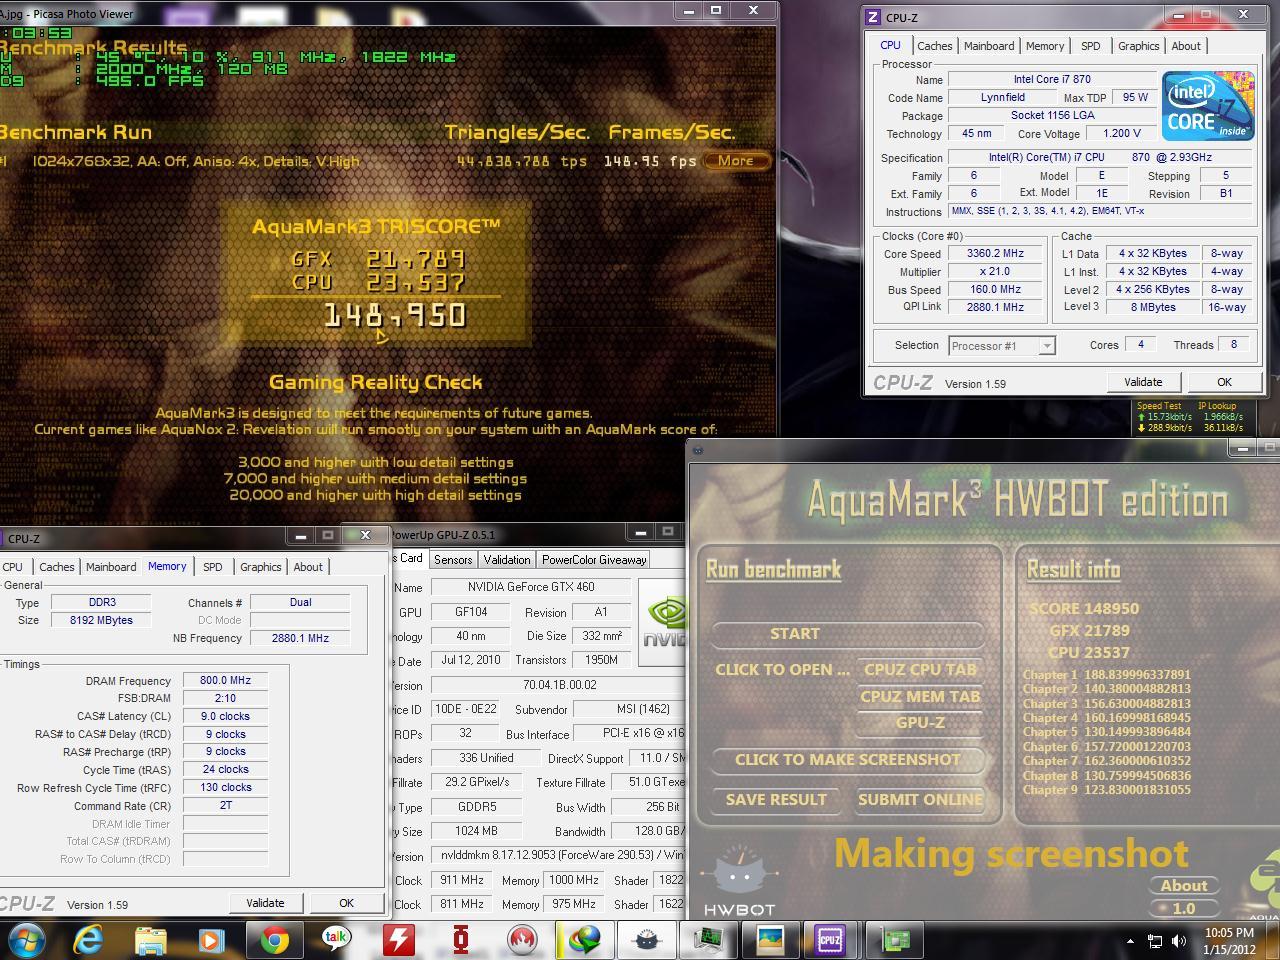1280x960 pixels.
Task: Click the SCORE 148950 result text
Action: [x=1084, y=609]
